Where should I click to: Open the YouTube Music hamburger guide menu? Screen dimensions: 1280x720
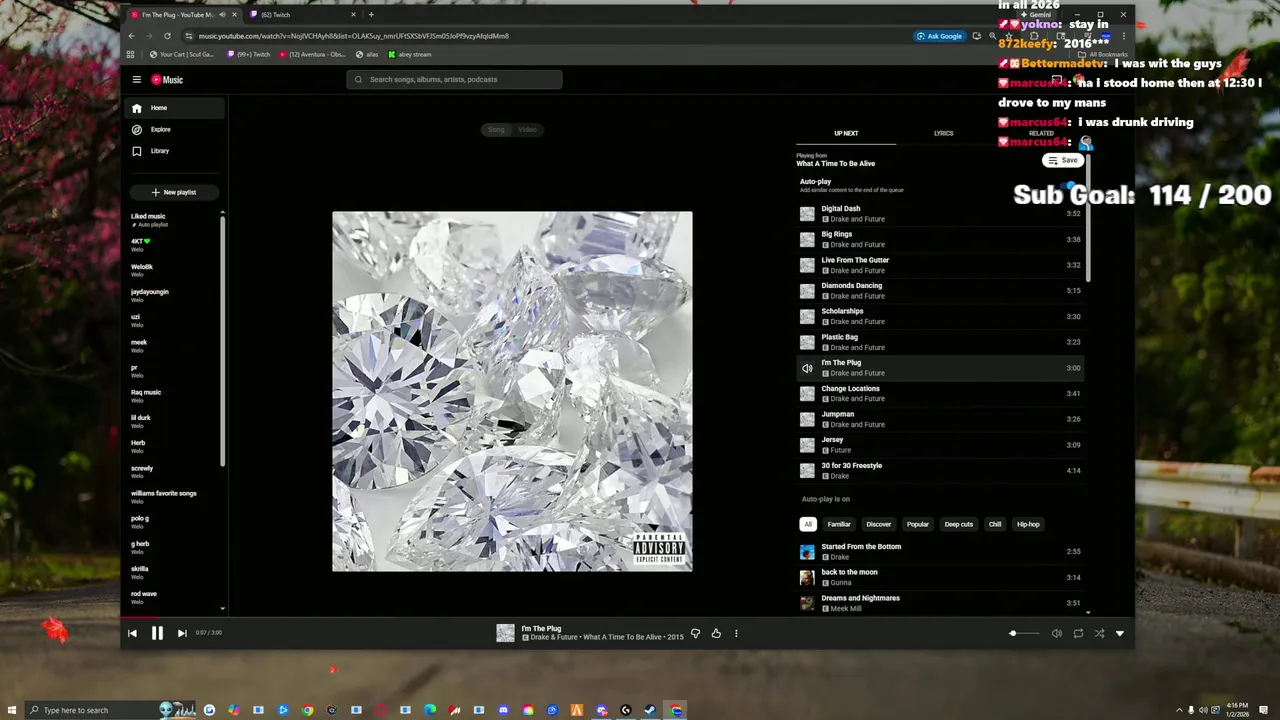pos(137,80)
